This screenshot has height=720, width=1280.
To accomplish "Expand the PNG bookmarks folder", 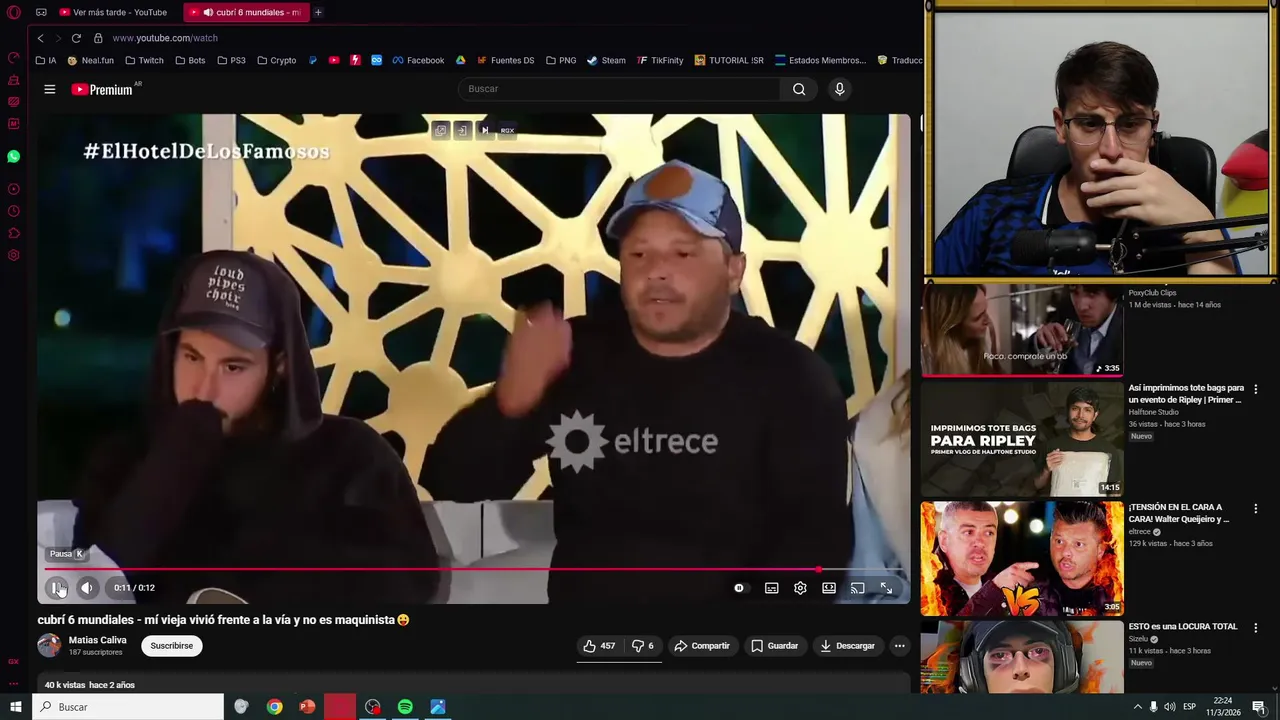I will point(561,60).
